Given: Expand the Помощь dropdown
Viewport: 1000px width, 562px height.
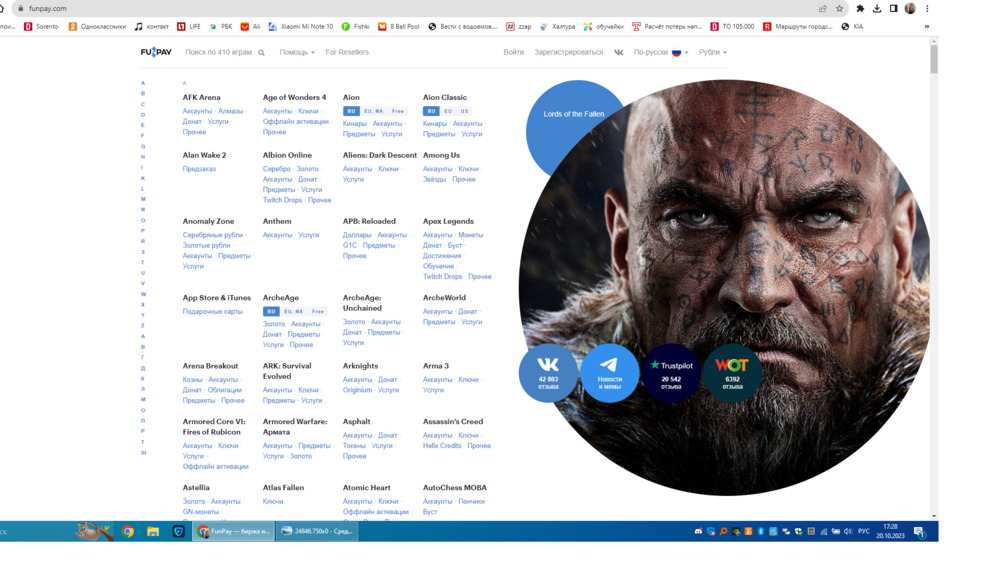Looking at the screenshot, I should [297, 52].
